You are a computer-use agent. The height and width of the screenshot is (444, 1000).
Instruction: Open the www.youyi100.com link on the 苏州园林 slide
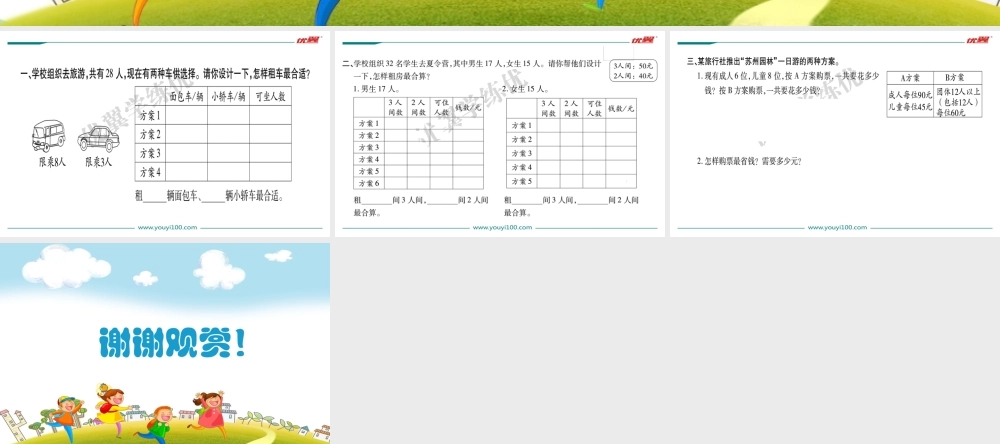pos(836,227)
